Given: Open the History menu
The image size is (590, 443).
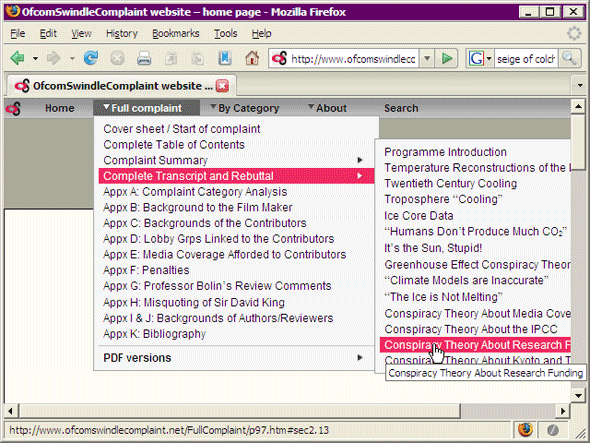Looking at the screenshot, I should click(x=122, y=33).
